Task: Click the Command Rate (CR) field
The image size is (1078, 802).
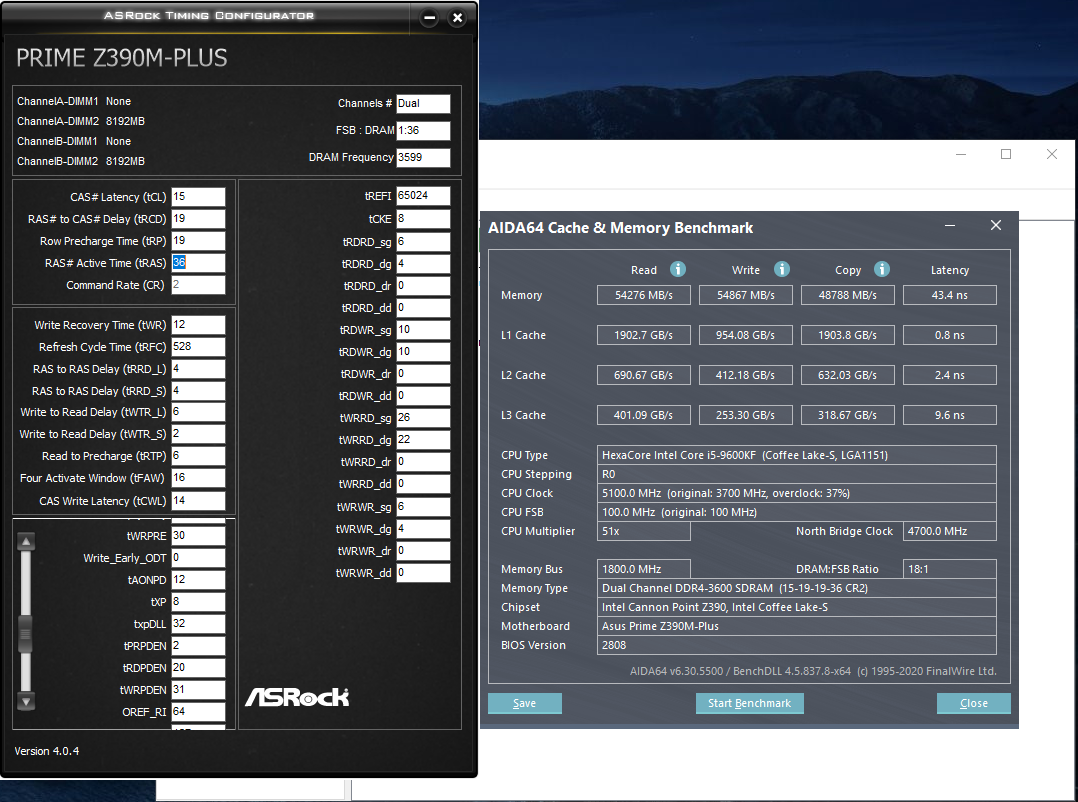Action: pos(198,285)
